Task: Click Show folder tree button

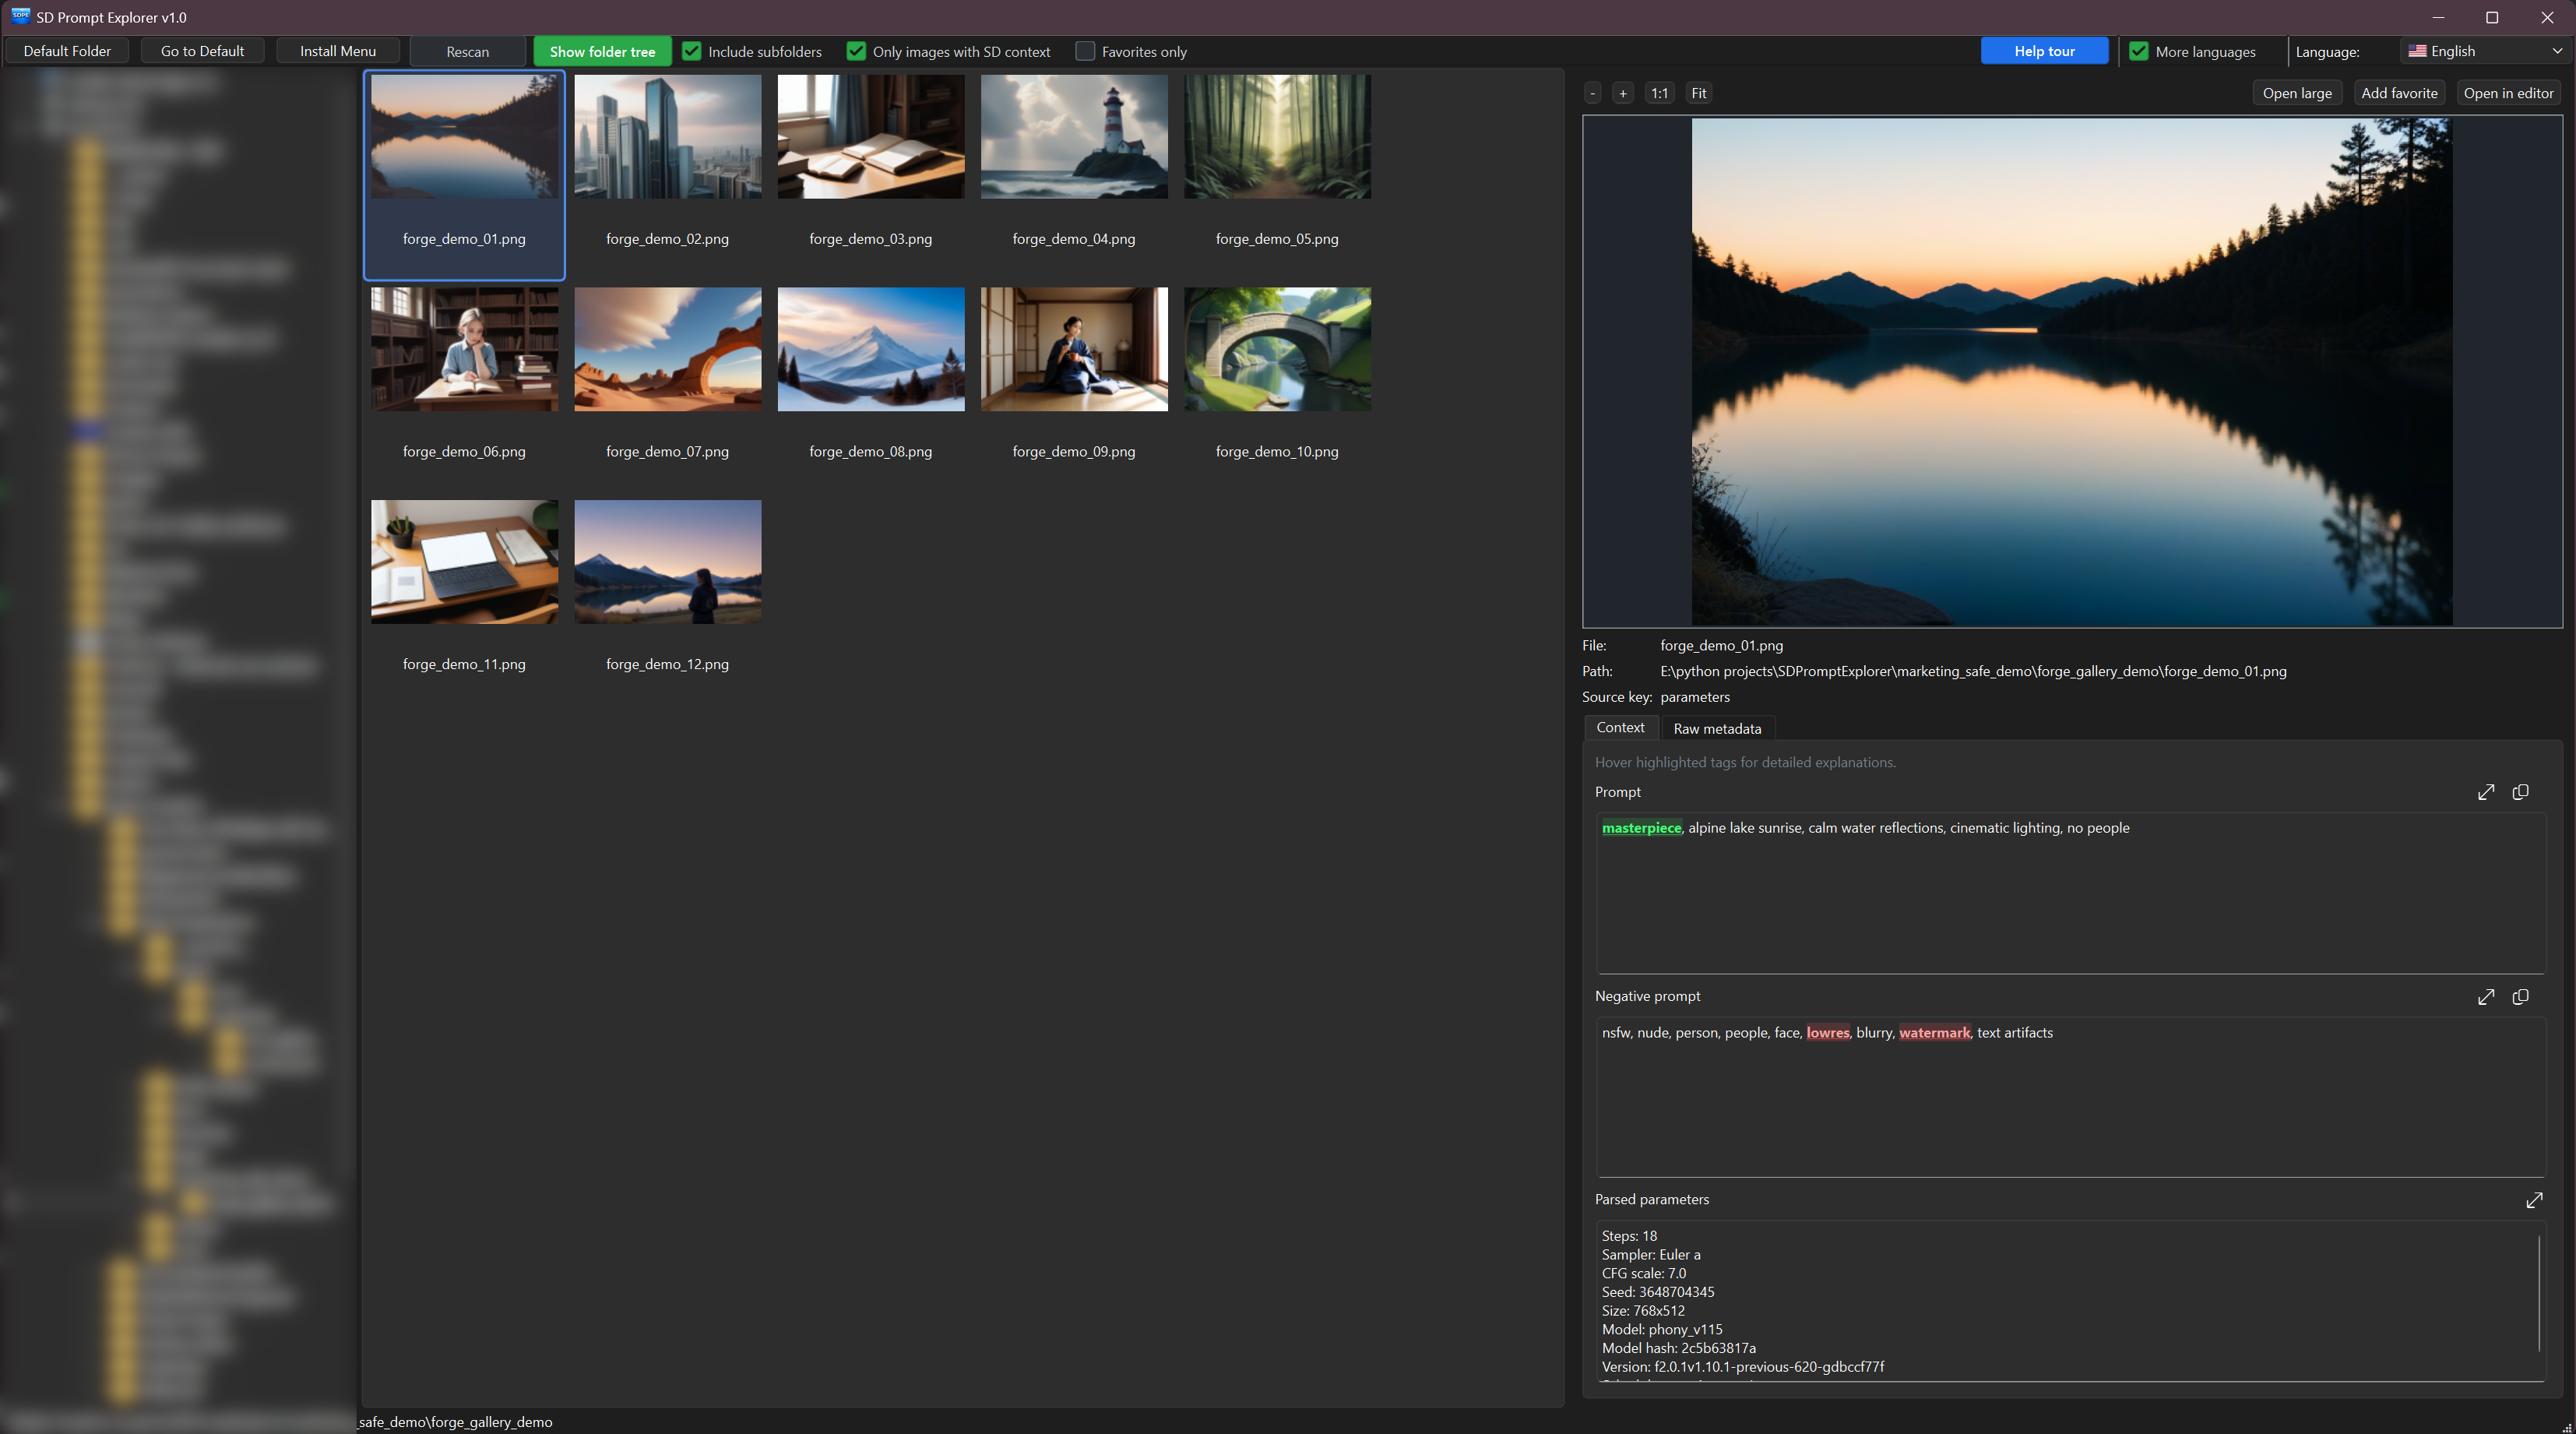Action: [602, 51]
